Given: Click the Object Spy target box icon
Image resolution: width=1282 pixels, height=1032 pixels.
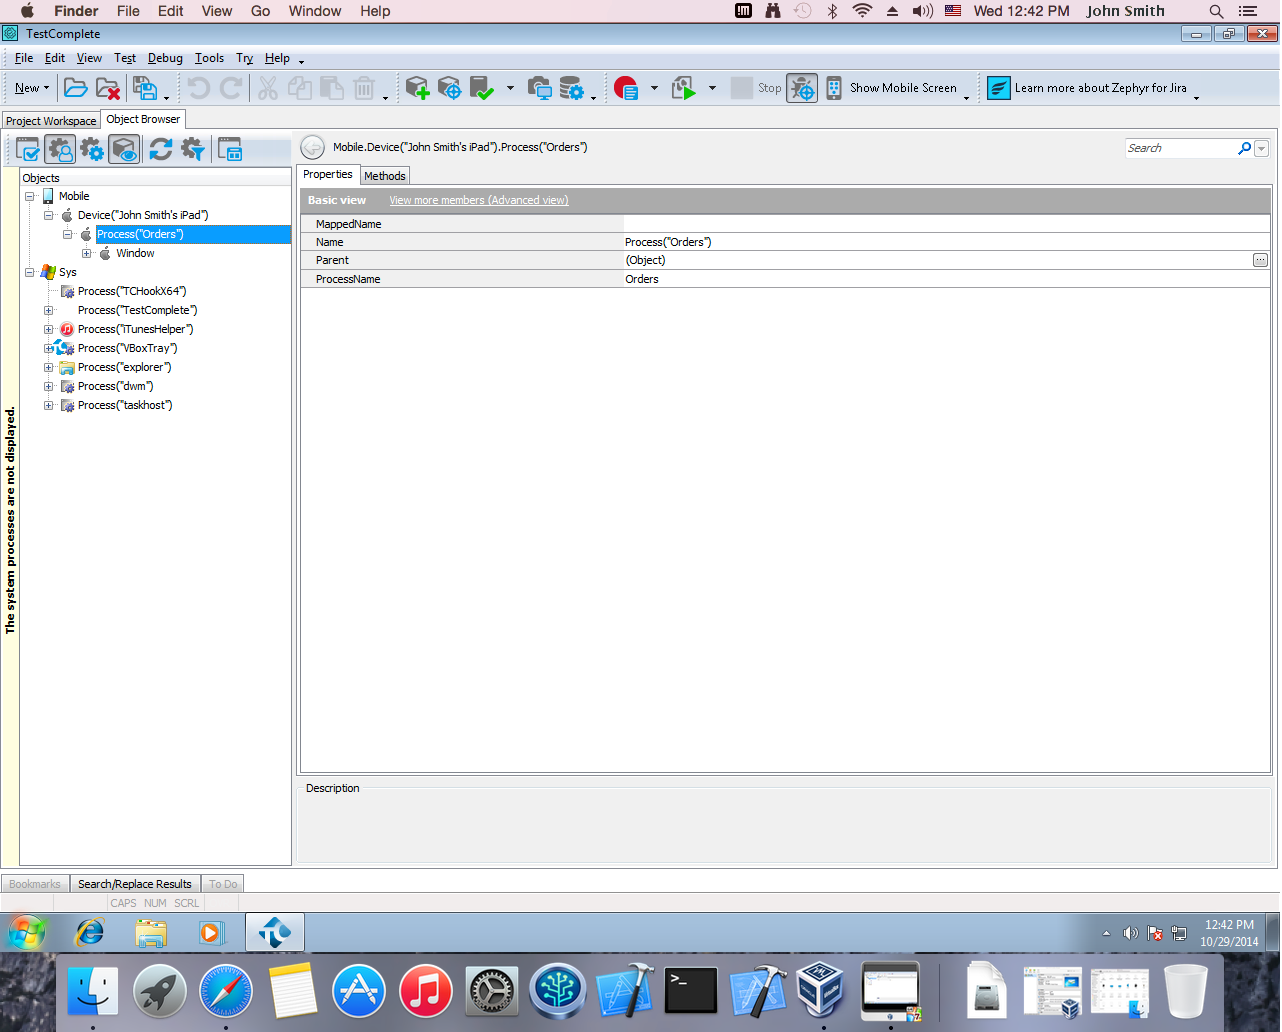Looking at the screenshot, I should pyautogui.click(x=449, y=88).
